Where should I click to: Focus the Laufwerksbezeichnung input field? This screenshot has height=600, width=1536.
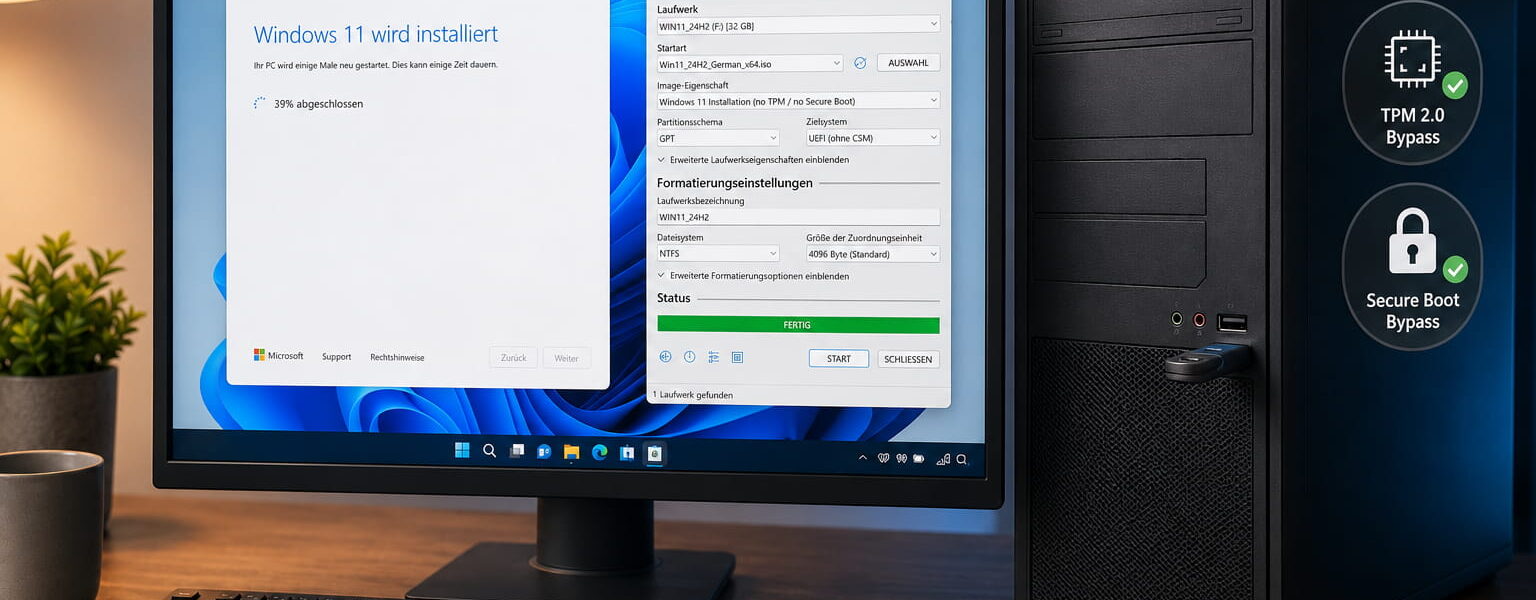[798, 217]
